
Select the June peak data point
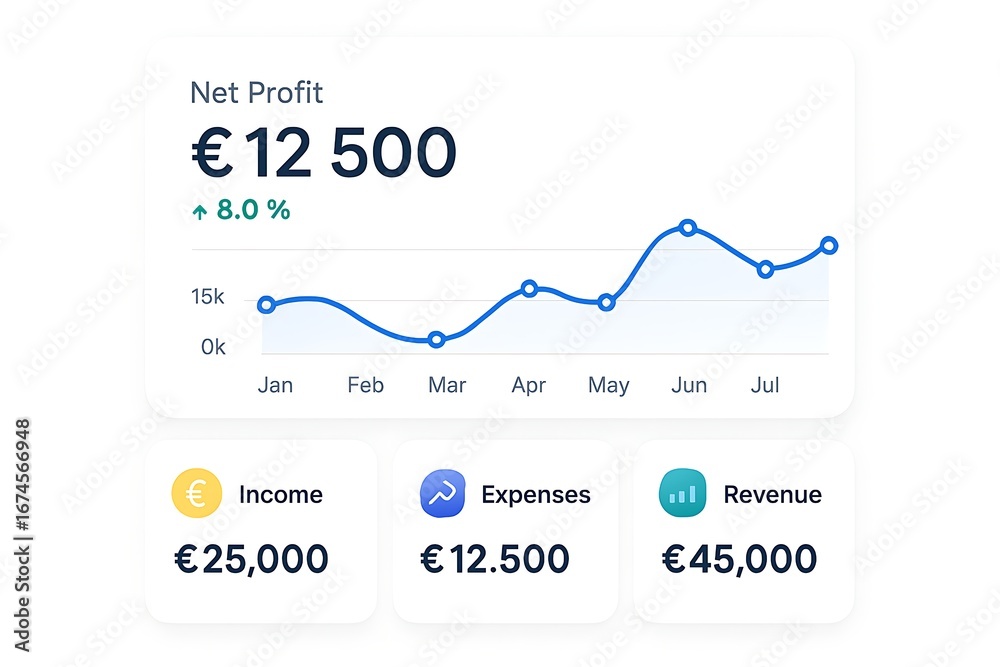click(x=688, y=227)
